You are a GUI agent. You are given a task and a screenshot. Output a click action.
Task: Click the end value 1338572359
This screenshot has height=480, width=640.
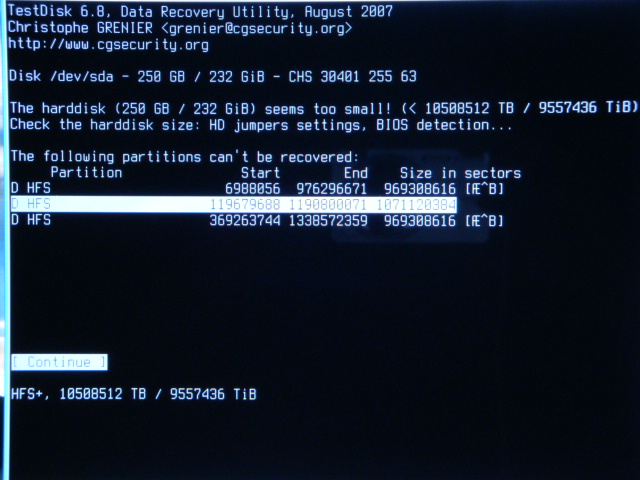[x=328, y=220]
